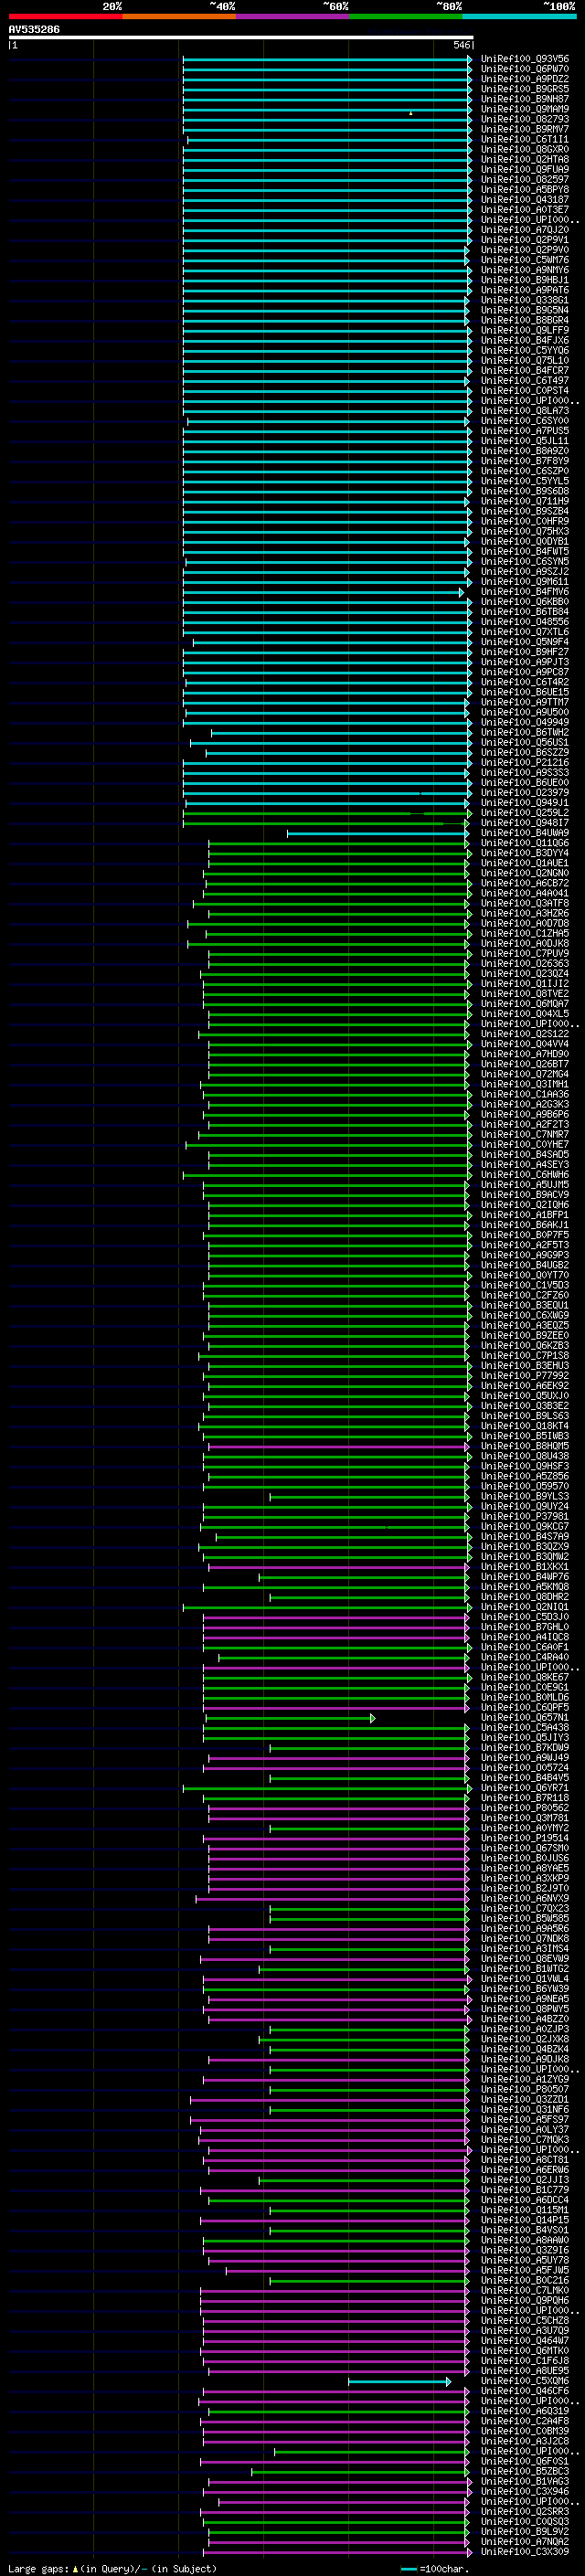Open hit UniRef100_B9GRS5
Screen dimensions: 585x2576
[525, 90]
